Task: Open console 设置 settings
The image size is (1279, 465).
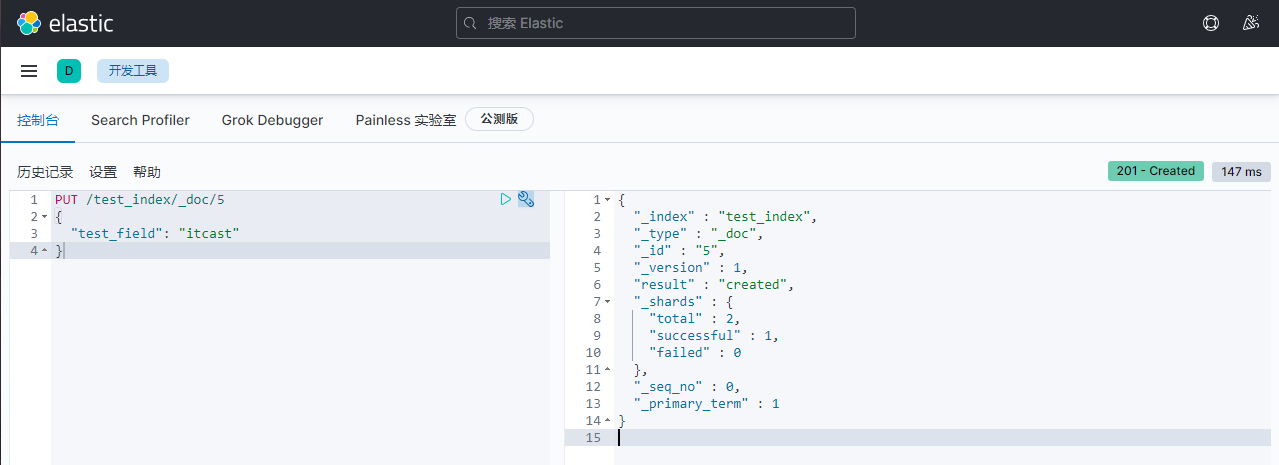Action: (103, 172)
